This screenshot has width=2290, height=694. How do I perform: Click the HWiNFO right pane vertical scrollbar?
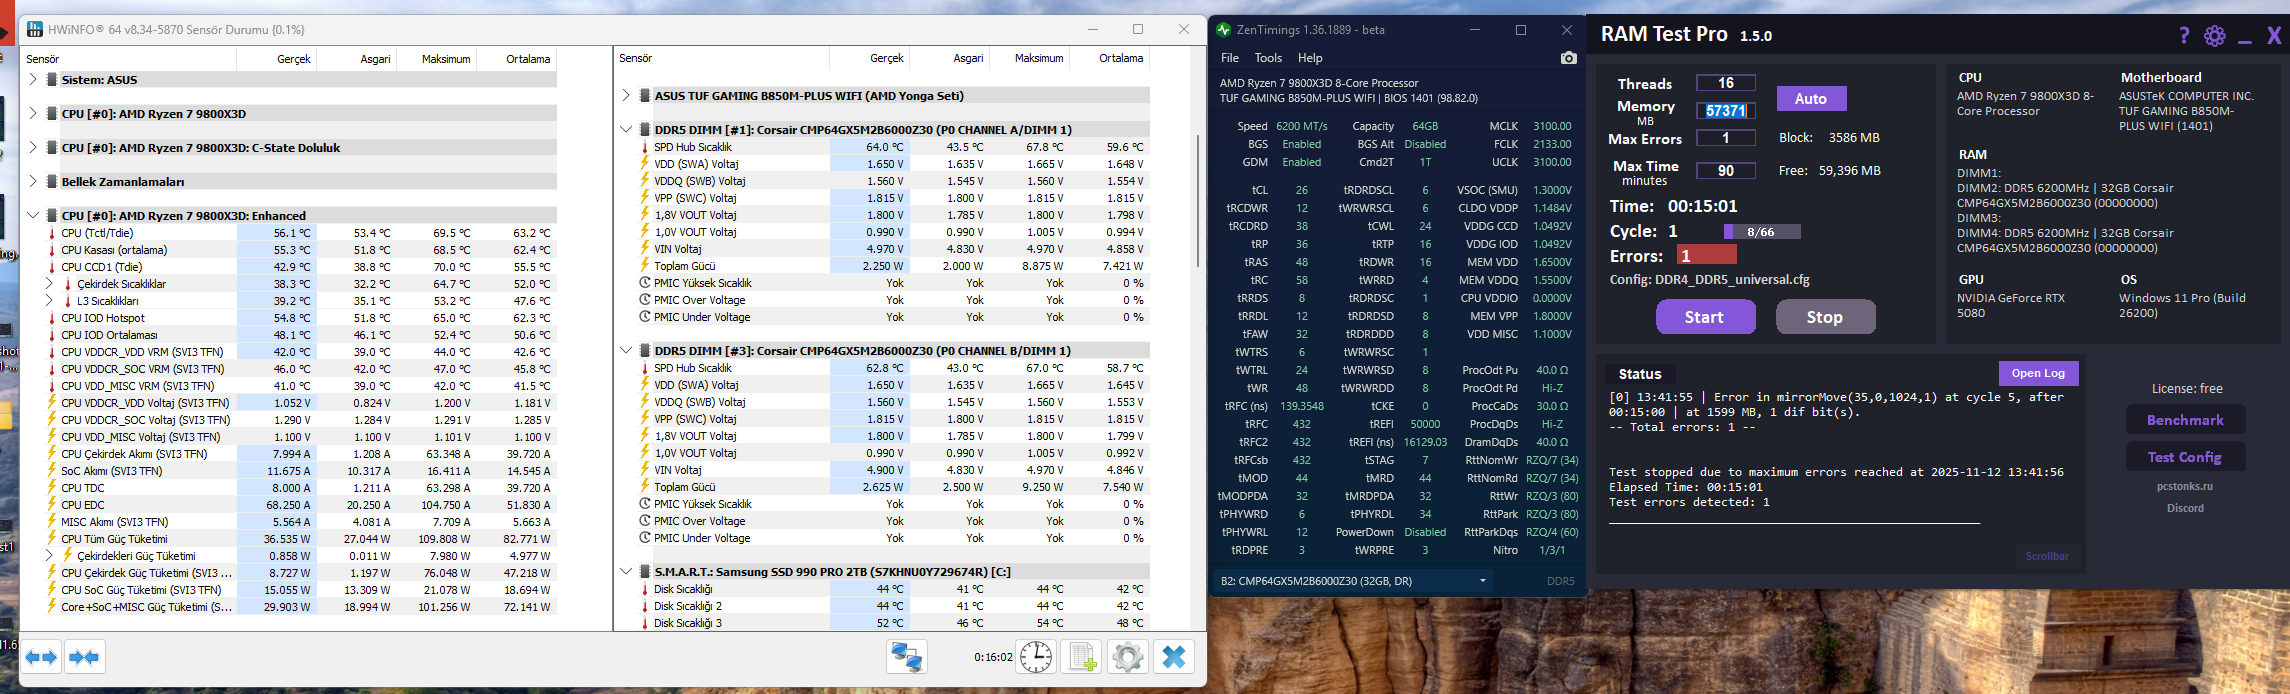[1198, 200]
